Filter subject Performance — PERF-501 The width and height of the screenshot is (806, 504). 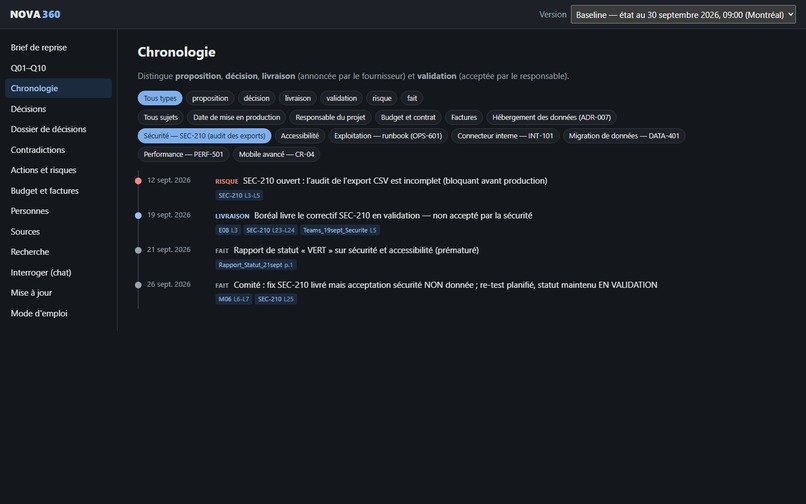(x=184, y=154)
